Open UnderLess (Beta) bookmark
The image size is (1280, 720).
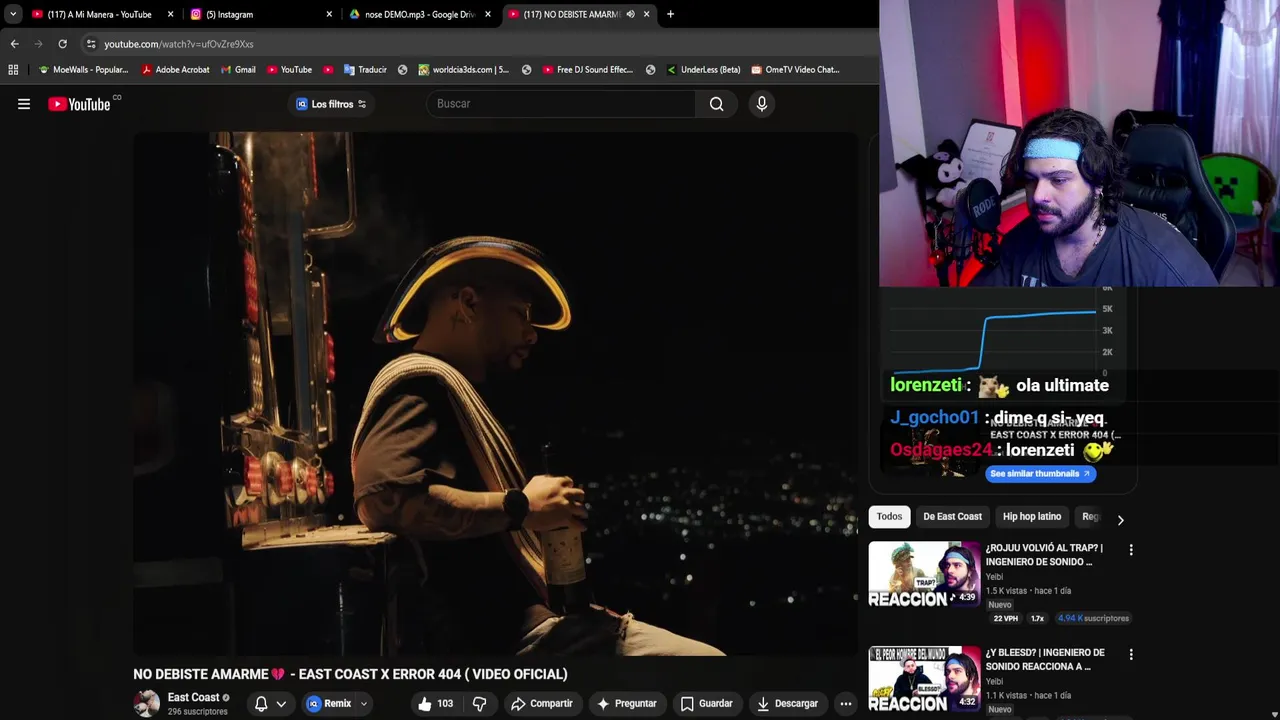click(703, 70)
